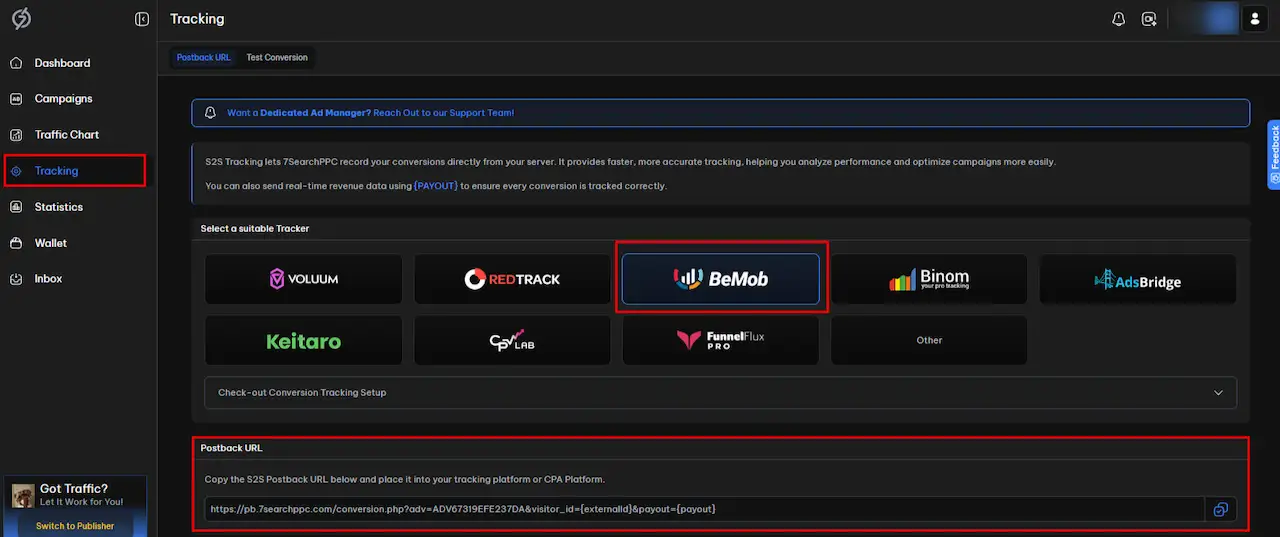Select the FunnelFlux Pro tracker card
This screenshot has width=1280, height=537.
[x=721, y=341]
